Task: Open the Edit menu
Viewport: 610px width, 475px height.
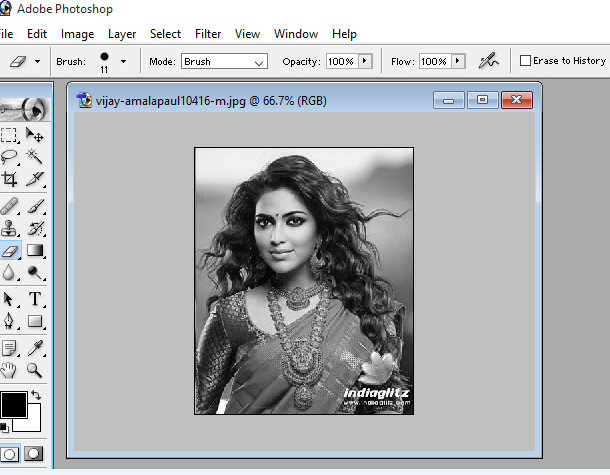Action: (37, 34)
